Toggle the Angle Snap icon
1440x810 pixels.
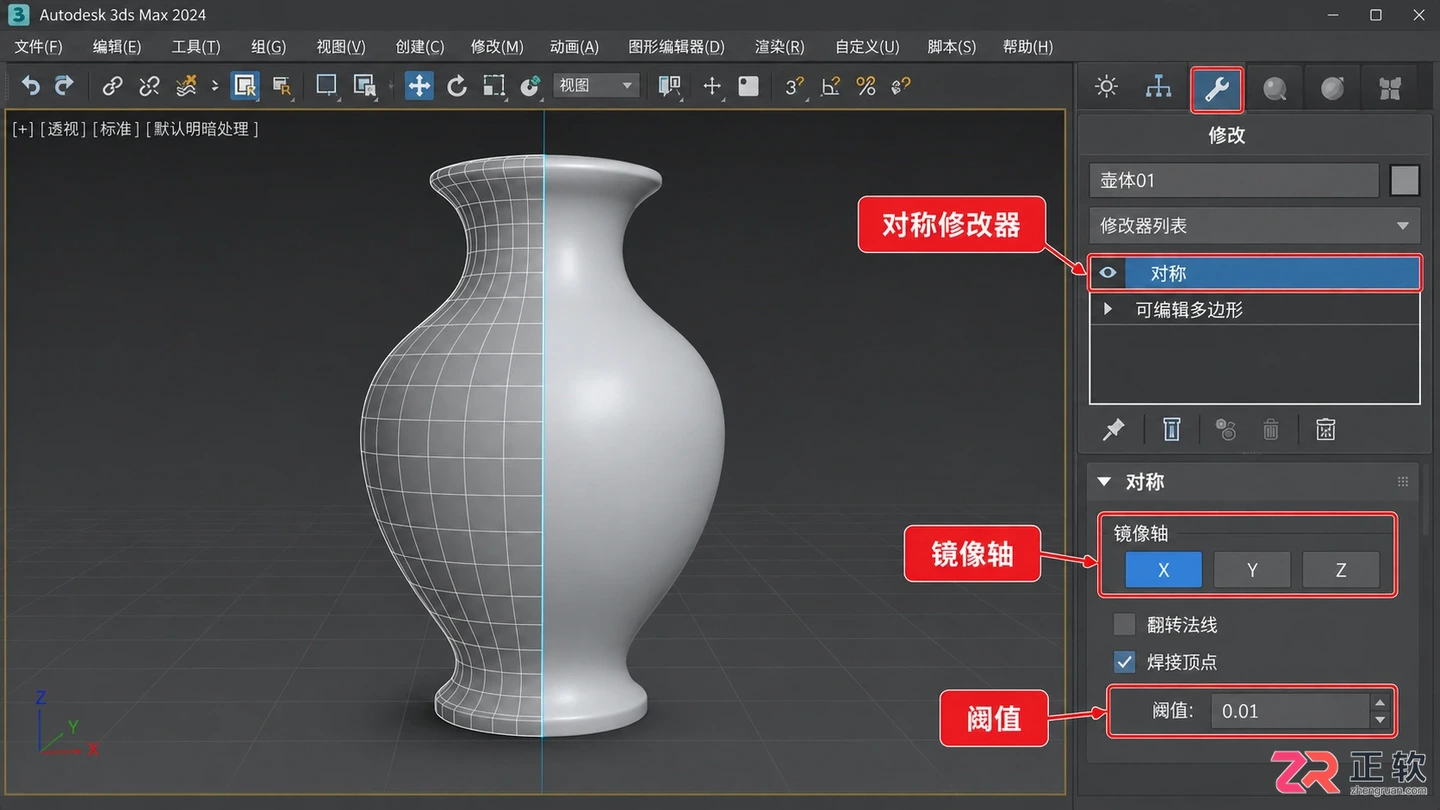830,86
